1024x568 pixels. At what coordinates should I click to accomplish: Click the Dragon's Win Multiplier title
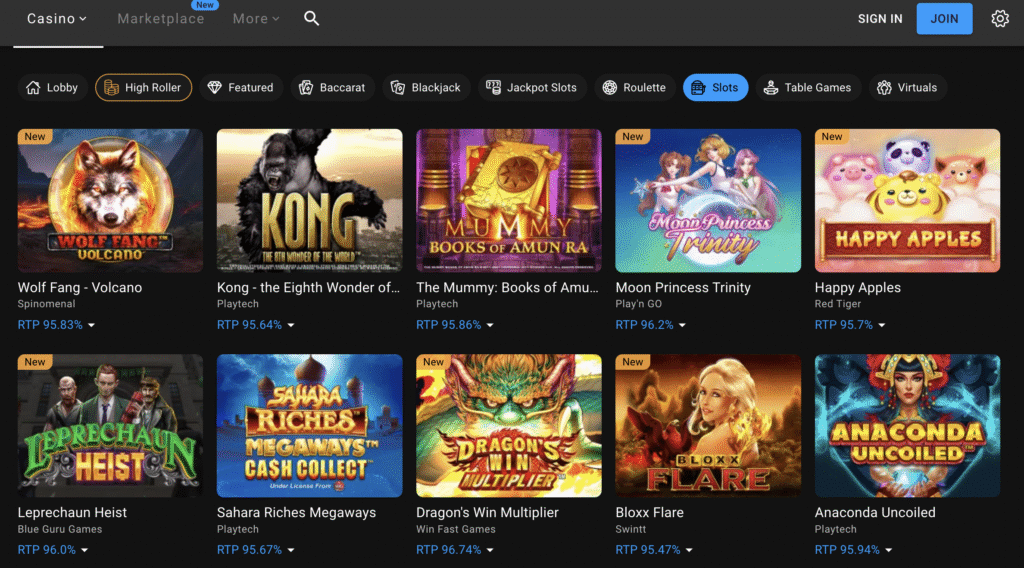point(487,513)
